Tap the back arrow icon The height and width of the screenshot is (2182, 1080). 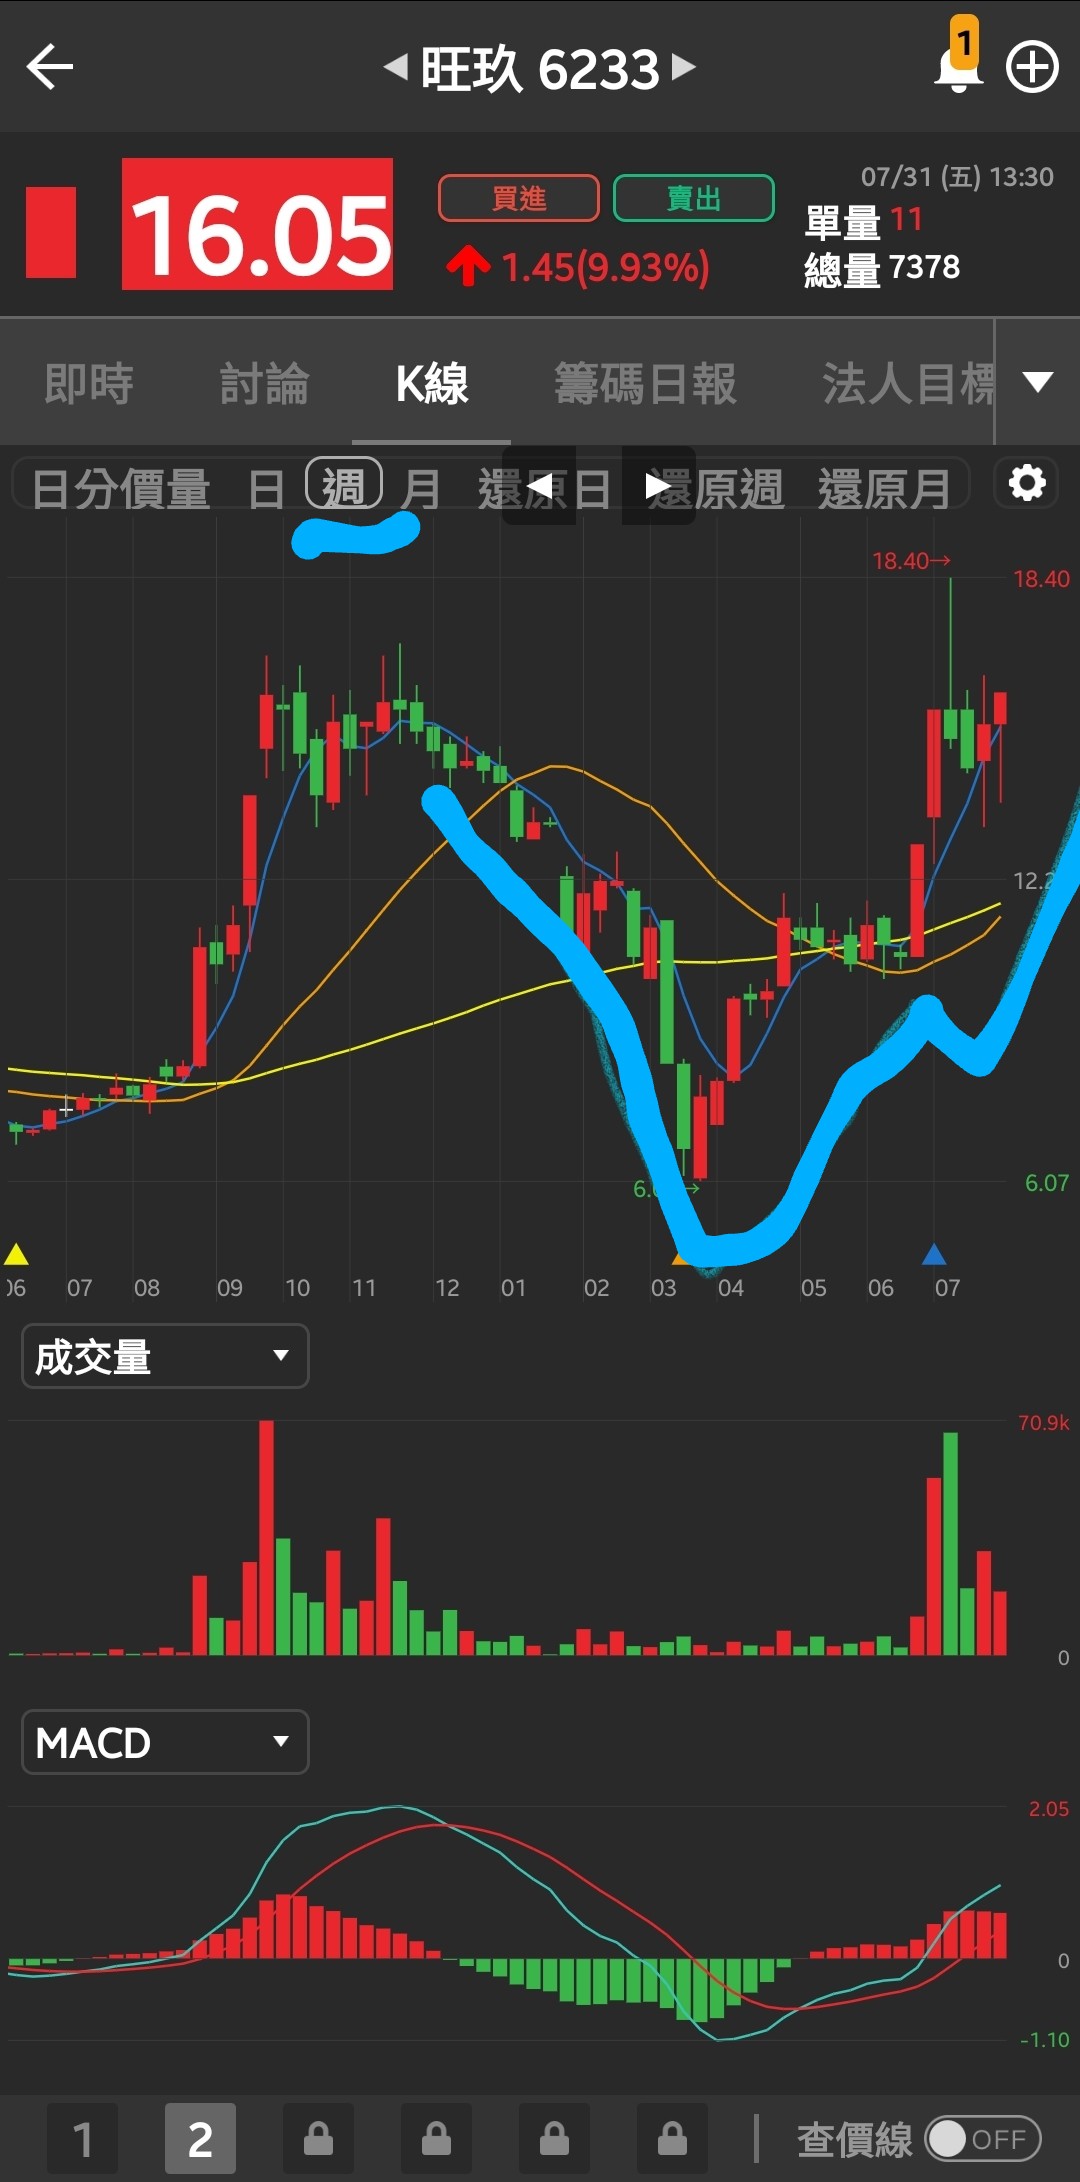point(50,68)
